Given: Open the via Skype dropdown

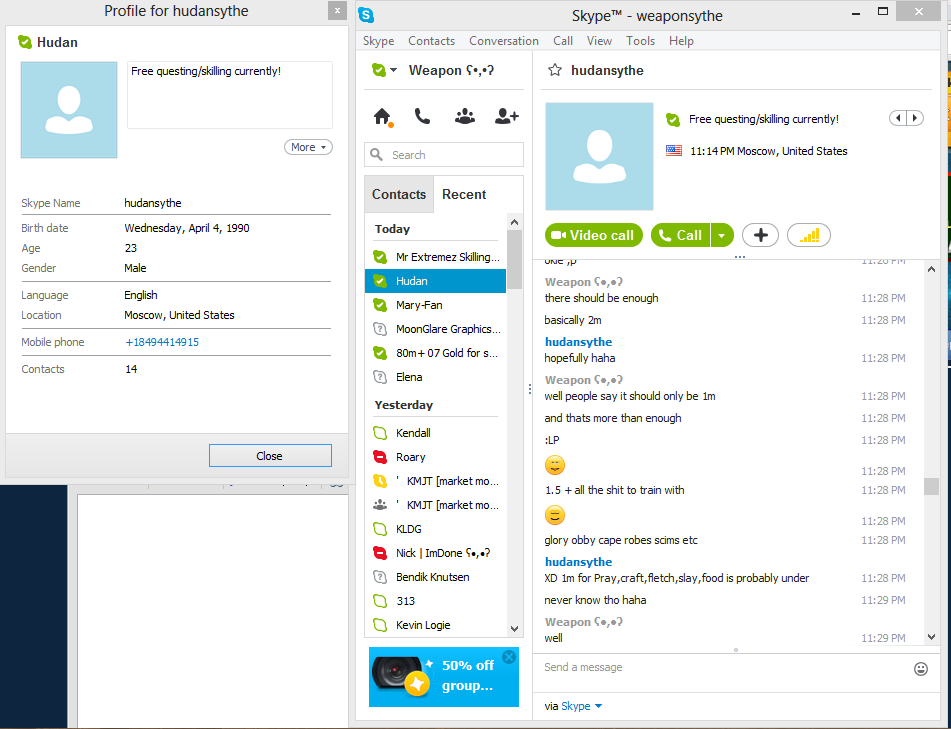Looking at the screenshot, I should point(581,706).
